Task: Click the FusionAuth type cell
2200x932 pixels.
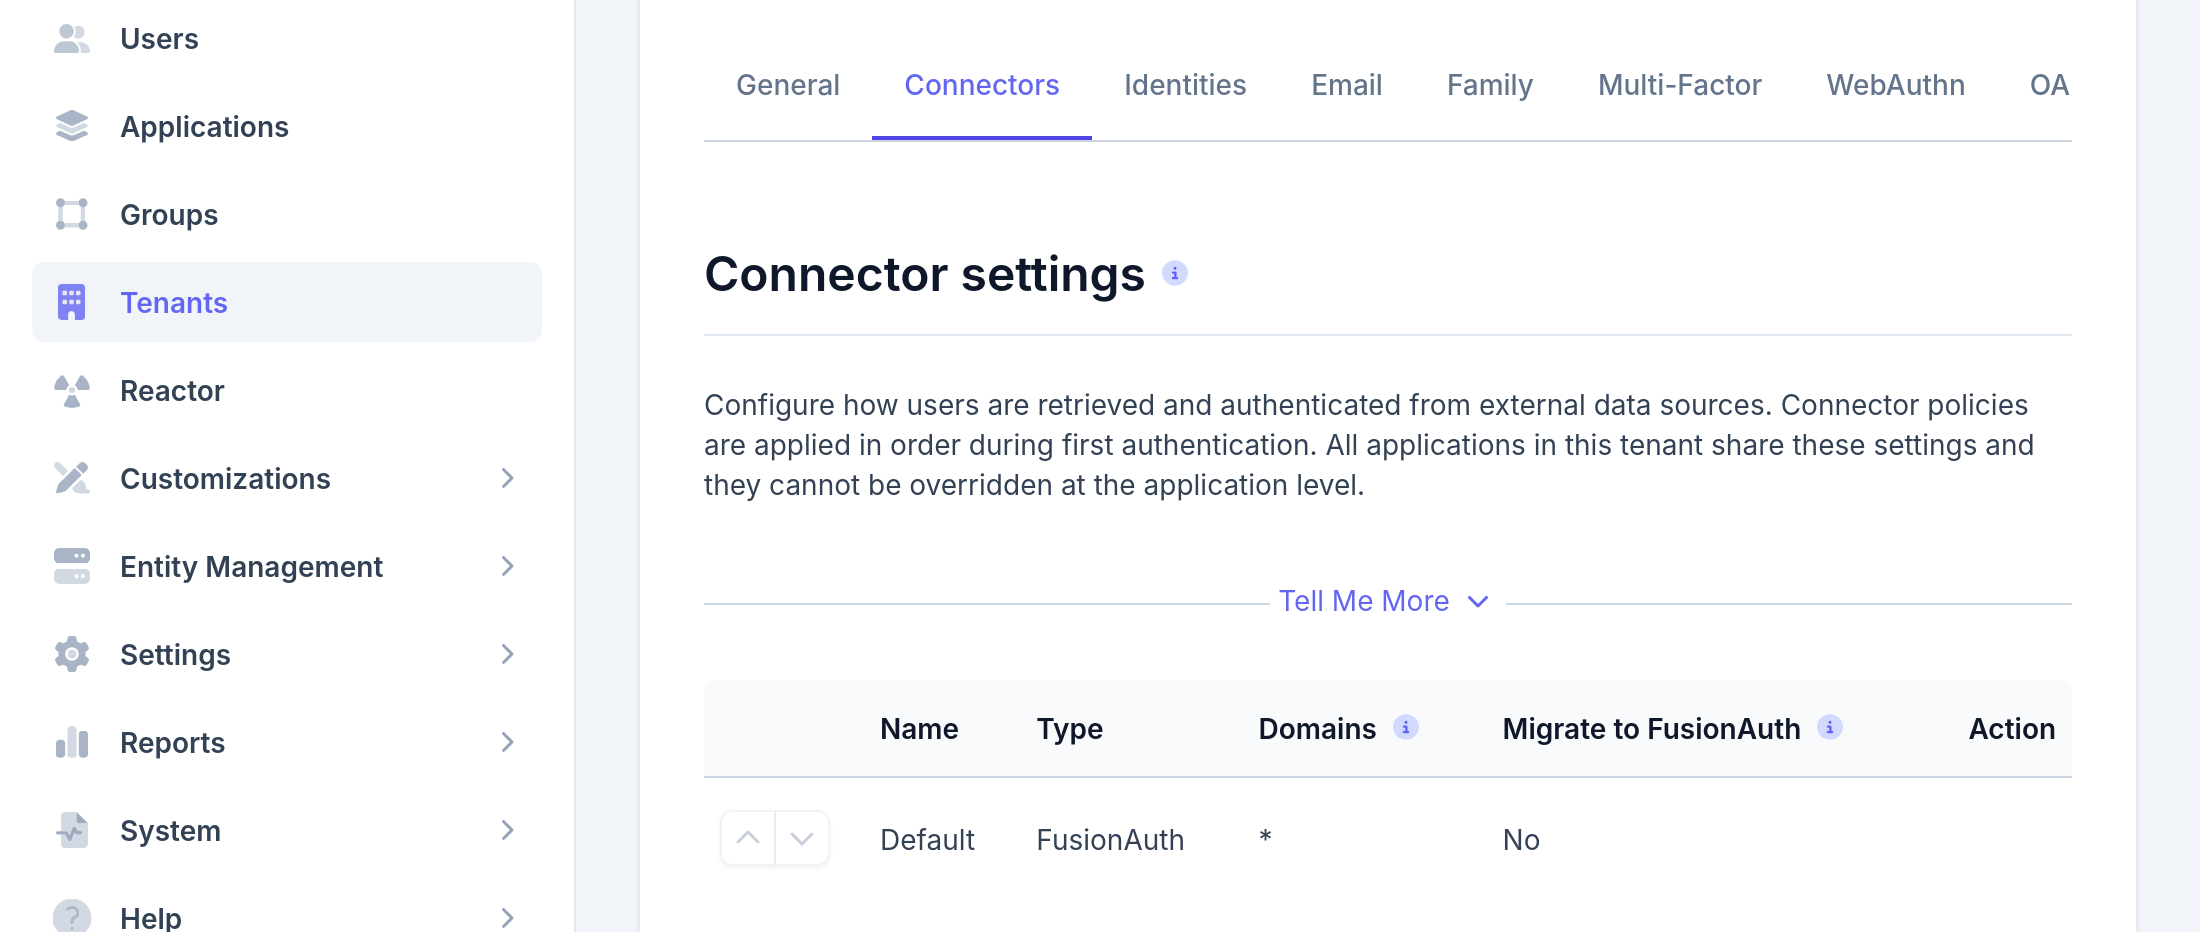Action: click(x=1110, y=840)
